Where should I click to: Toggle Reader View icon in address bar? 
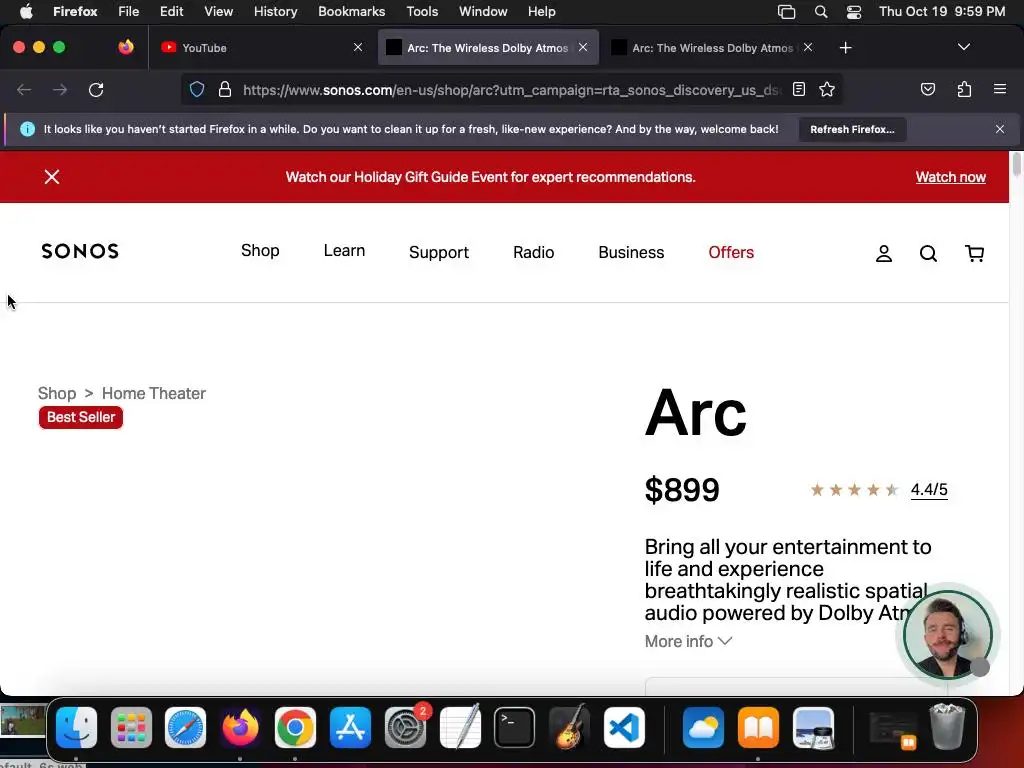pos(799,89)
